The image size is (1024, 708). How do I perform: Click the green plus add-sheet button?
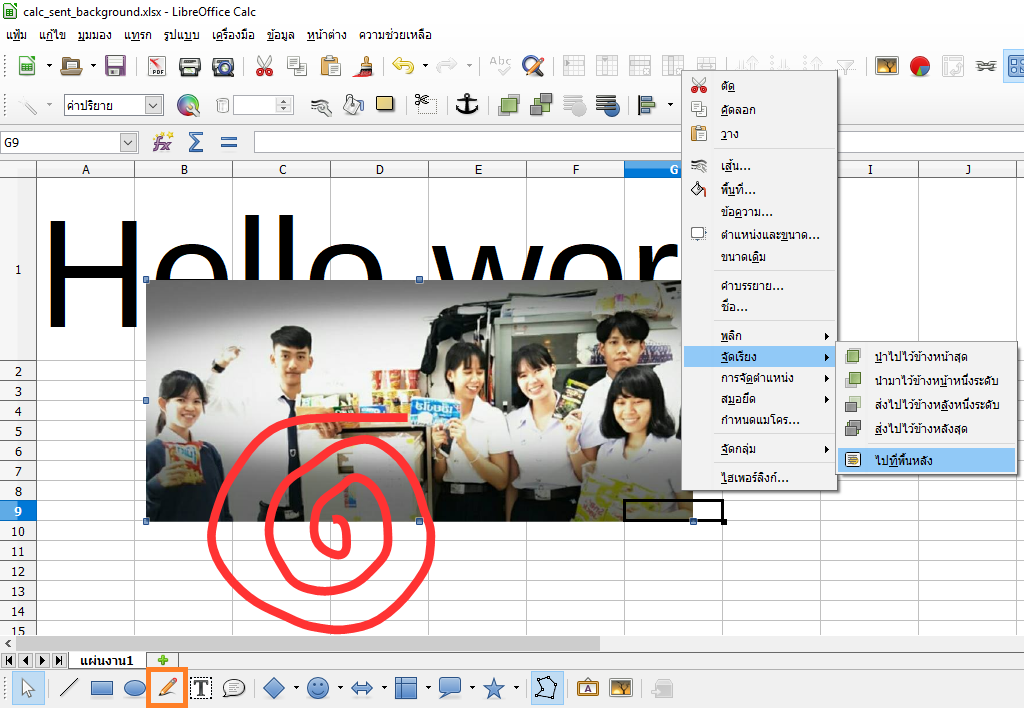(162, 660)
